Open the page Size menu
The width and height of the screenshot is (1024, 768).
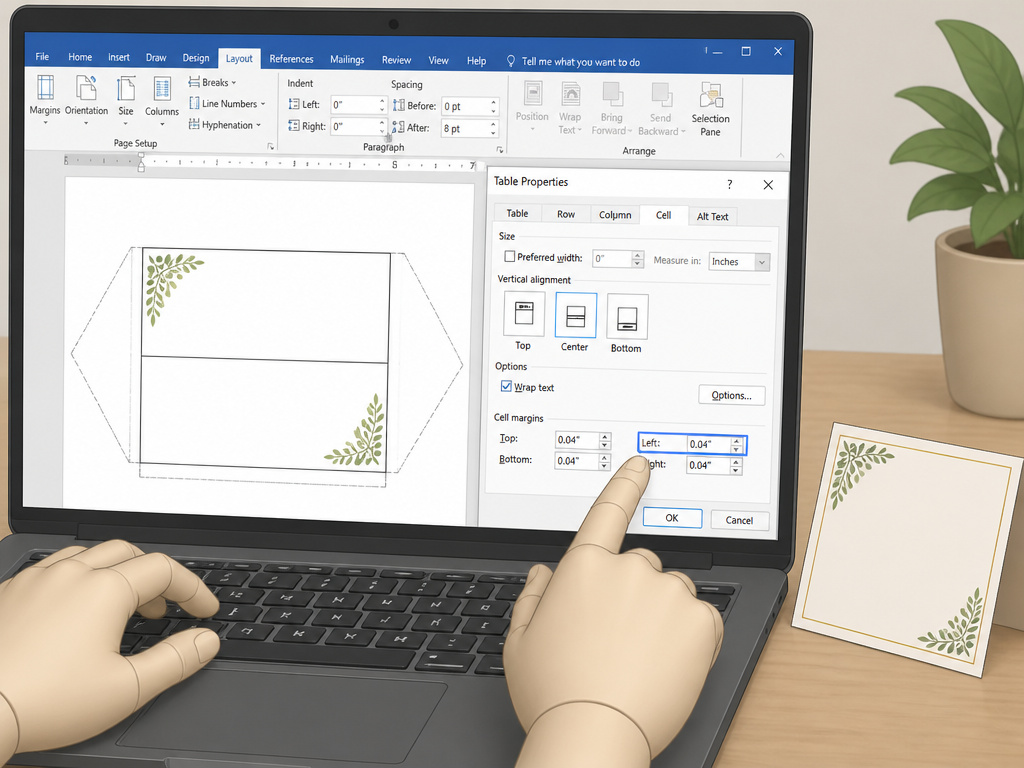125,100
